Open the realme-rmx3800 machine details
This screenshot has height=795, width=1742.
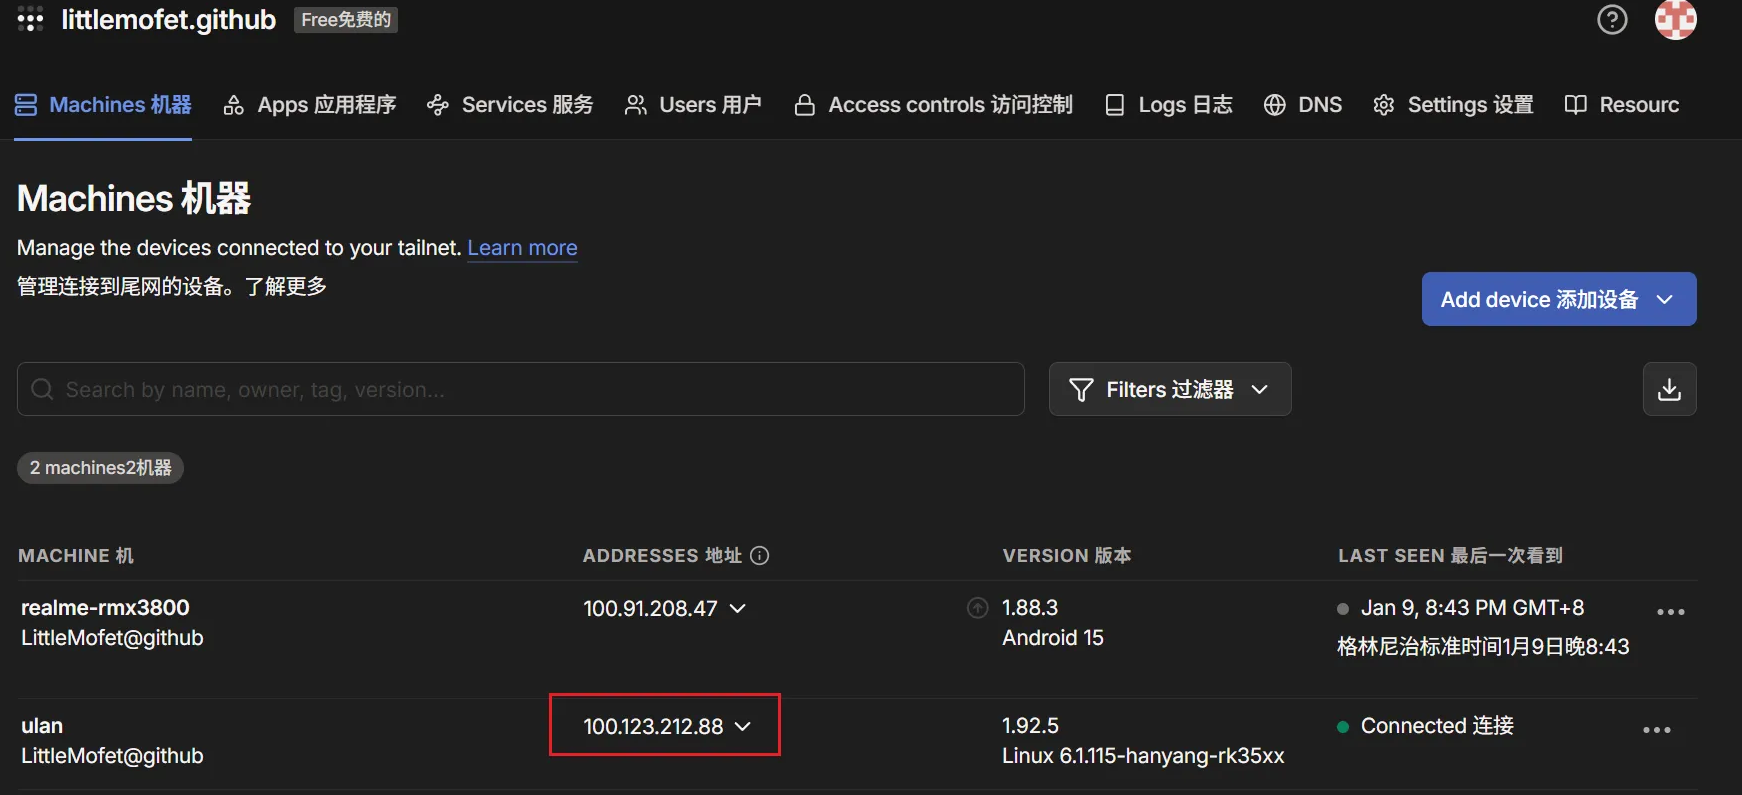(x=105, y=607)
